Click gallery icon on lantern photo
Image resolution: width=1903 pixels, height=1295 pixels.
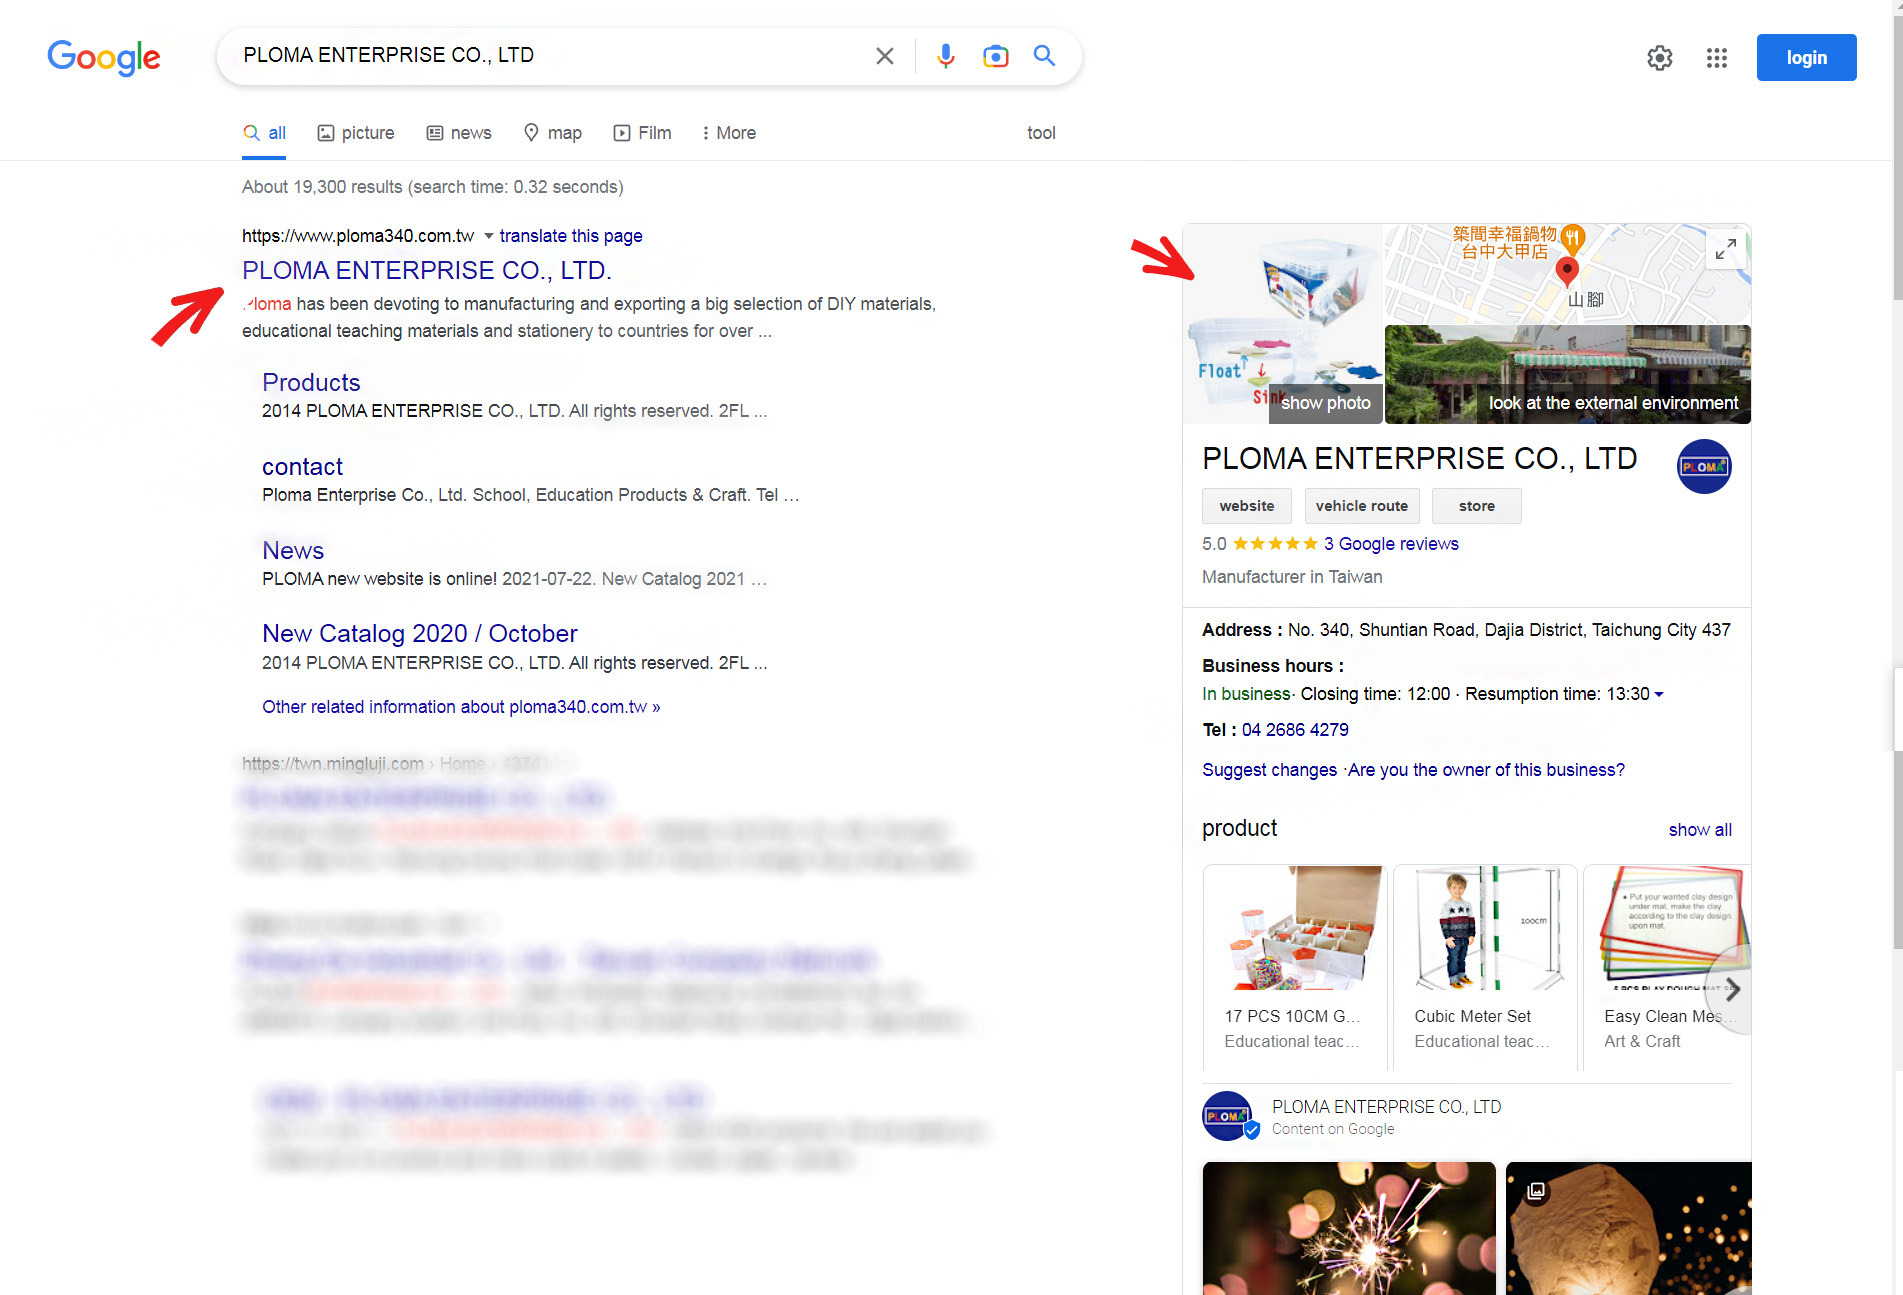click(x=1537, y=1191)
